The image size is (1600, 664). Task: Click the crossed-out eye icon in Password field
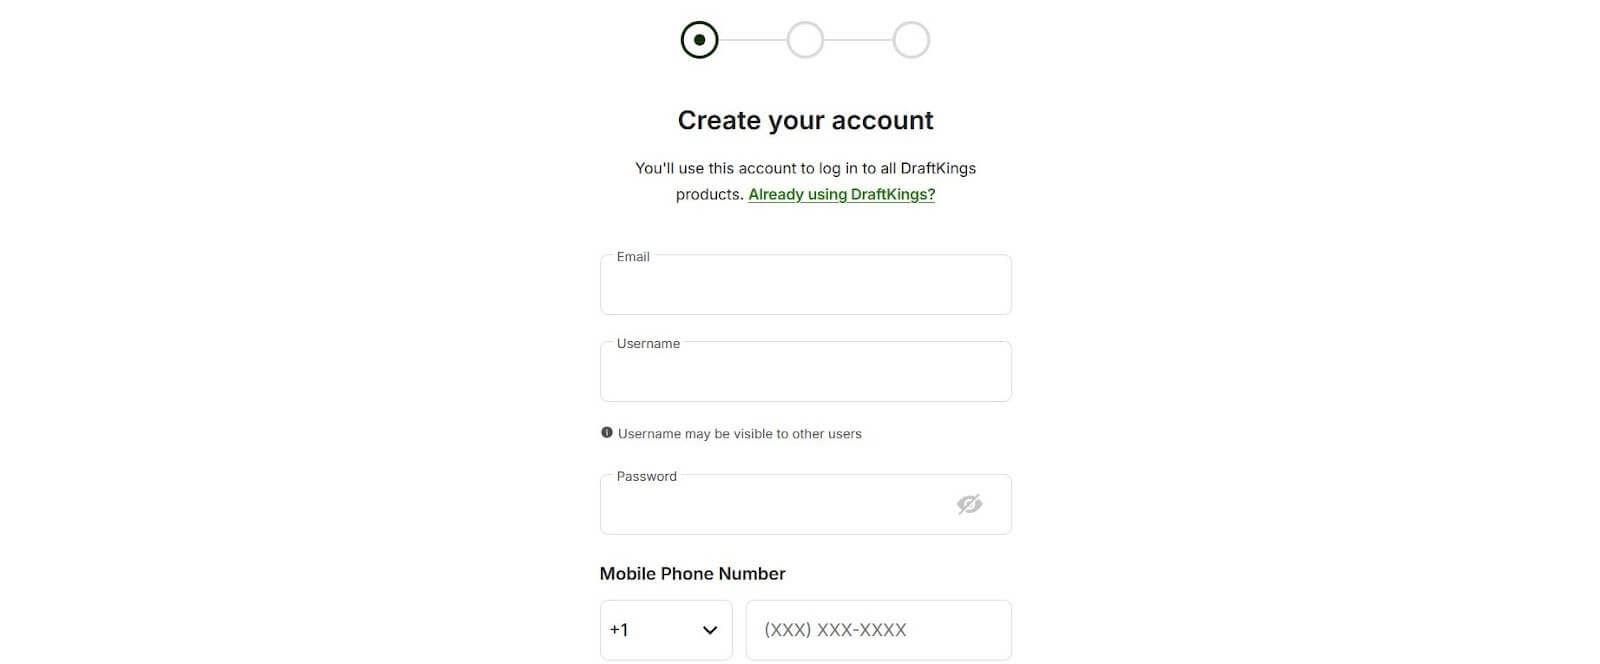tap(968, 504)
